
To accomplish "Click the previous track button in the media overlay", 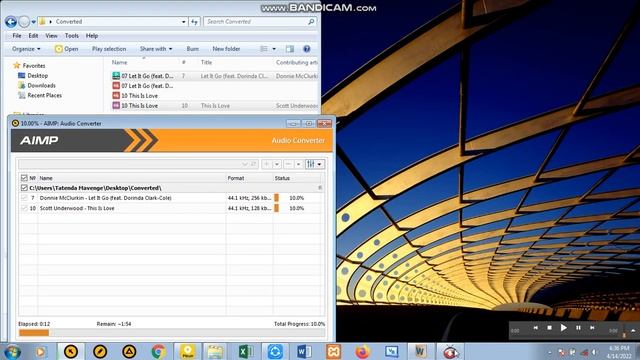I will [x=536, y=327].
